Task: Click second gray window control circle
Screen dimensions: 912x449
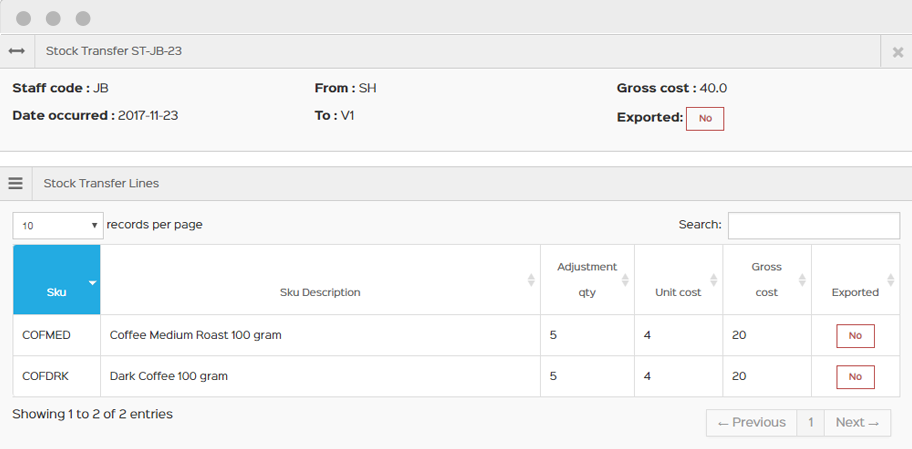Action: coord(54,19)
